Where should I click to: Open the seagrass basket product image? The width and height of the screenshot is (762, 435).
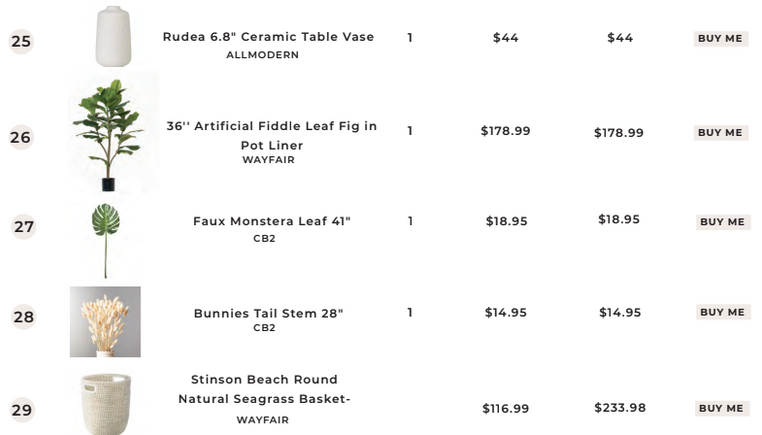click(x=105, y=403)
